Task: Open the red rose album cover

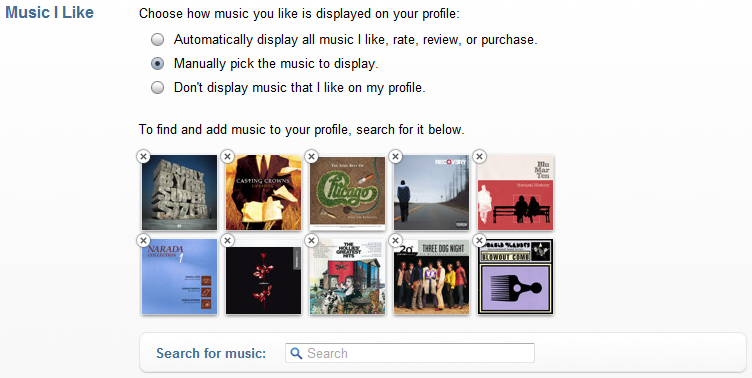Action: click(x=263, y=277)
